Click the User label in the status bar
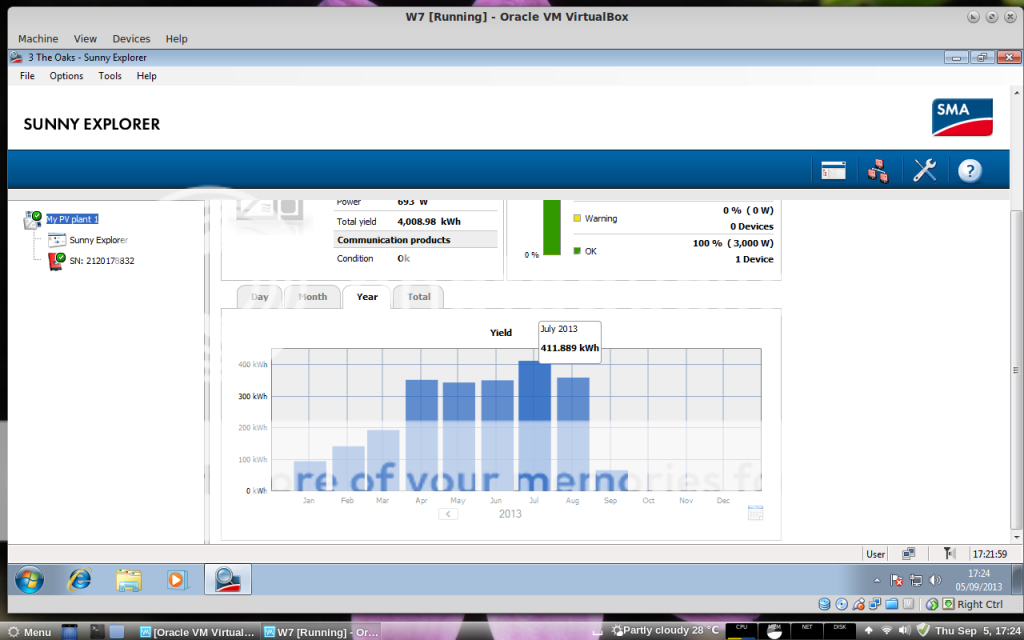The width and height of the screenshot is (1024, 640). (875, 554)
